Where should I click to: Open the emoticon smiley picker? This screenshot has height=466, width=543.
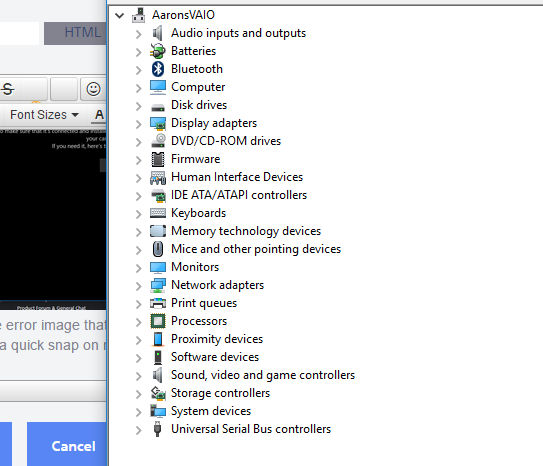coord(93,89)
